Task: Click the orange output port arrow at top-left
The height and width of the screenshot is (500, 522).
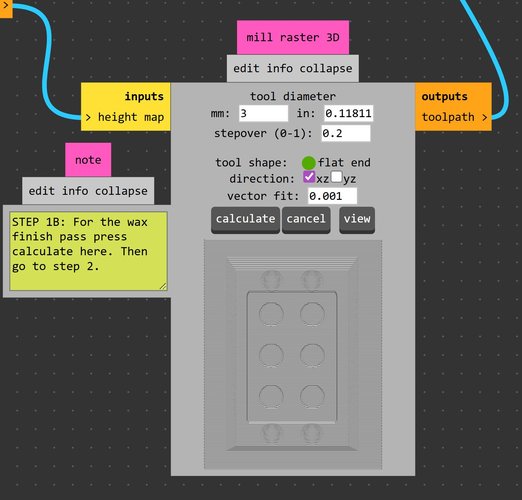Action: tap(6, 6)
